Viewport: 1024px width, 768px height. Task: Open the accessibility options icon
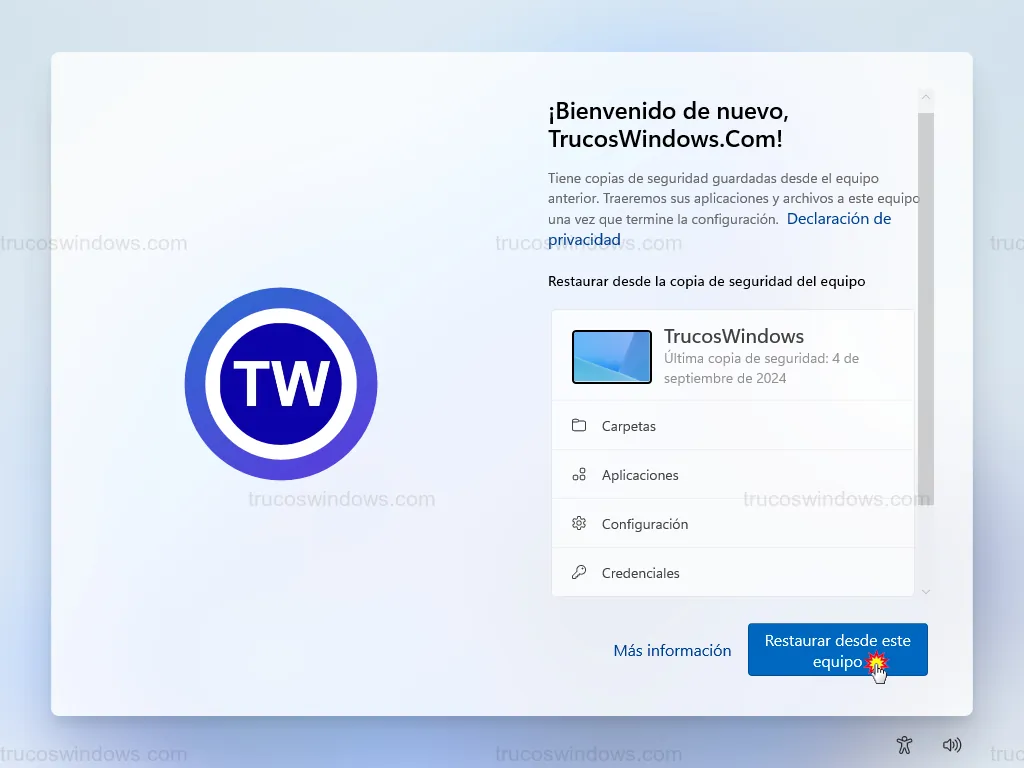[x=905, y=745]
